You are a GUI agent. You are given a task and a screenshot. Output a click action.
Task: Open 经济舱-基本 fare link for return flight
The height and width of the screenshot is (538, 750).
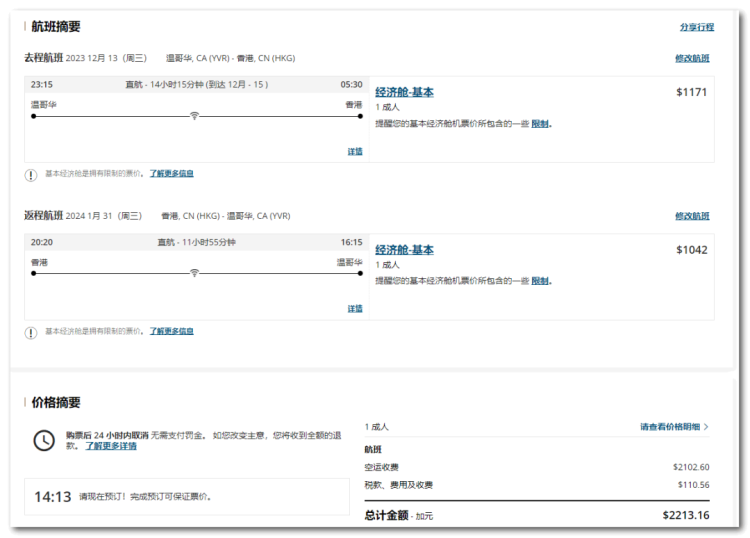point(404,250)
